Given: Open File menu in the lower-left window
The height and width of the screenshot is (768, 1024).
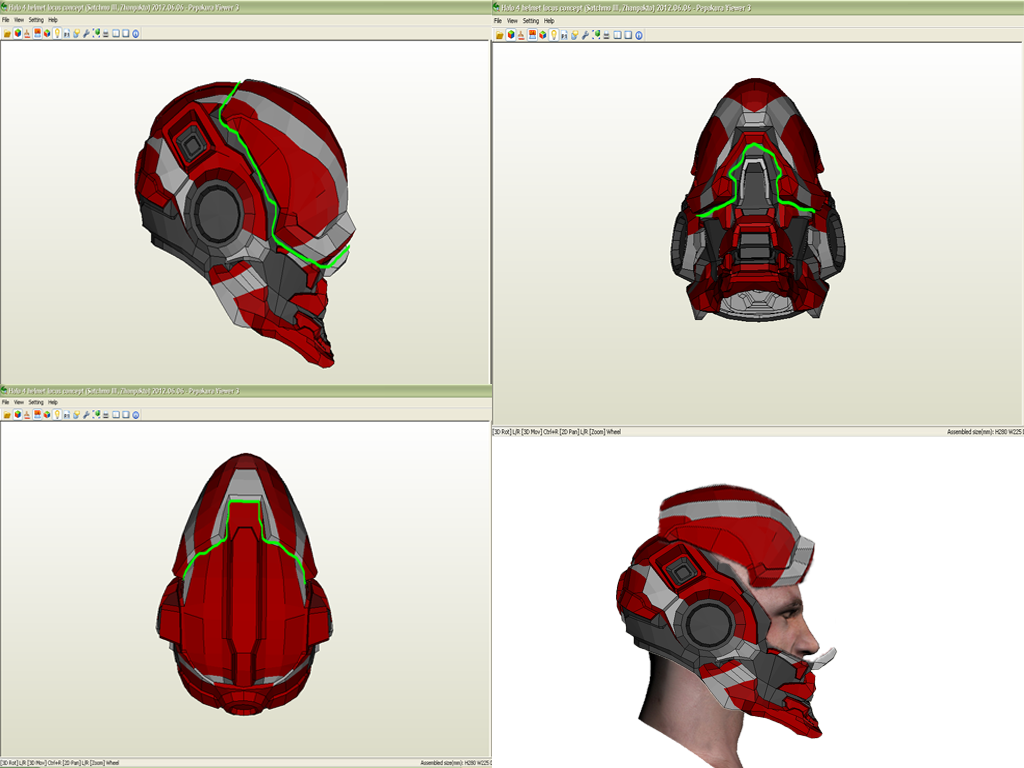Looking at the screenshot, I should [x=6, y=402].
